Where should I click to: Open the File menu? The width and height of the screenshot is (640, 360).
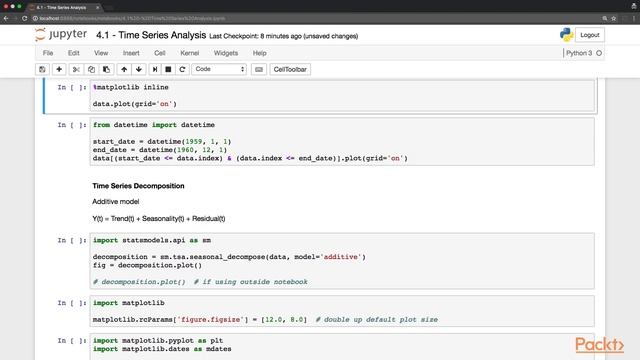(x=48, y=53)
